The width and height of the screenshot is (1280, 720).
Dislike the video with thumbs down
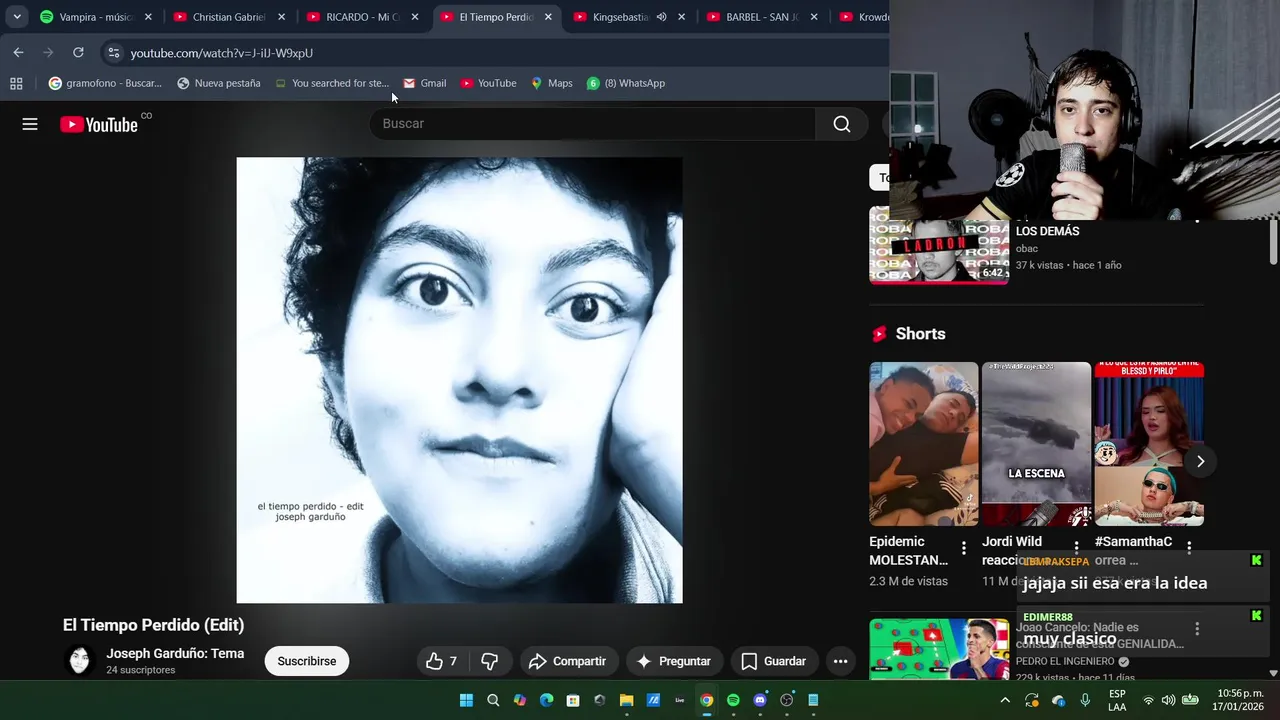tap(490, 661)
